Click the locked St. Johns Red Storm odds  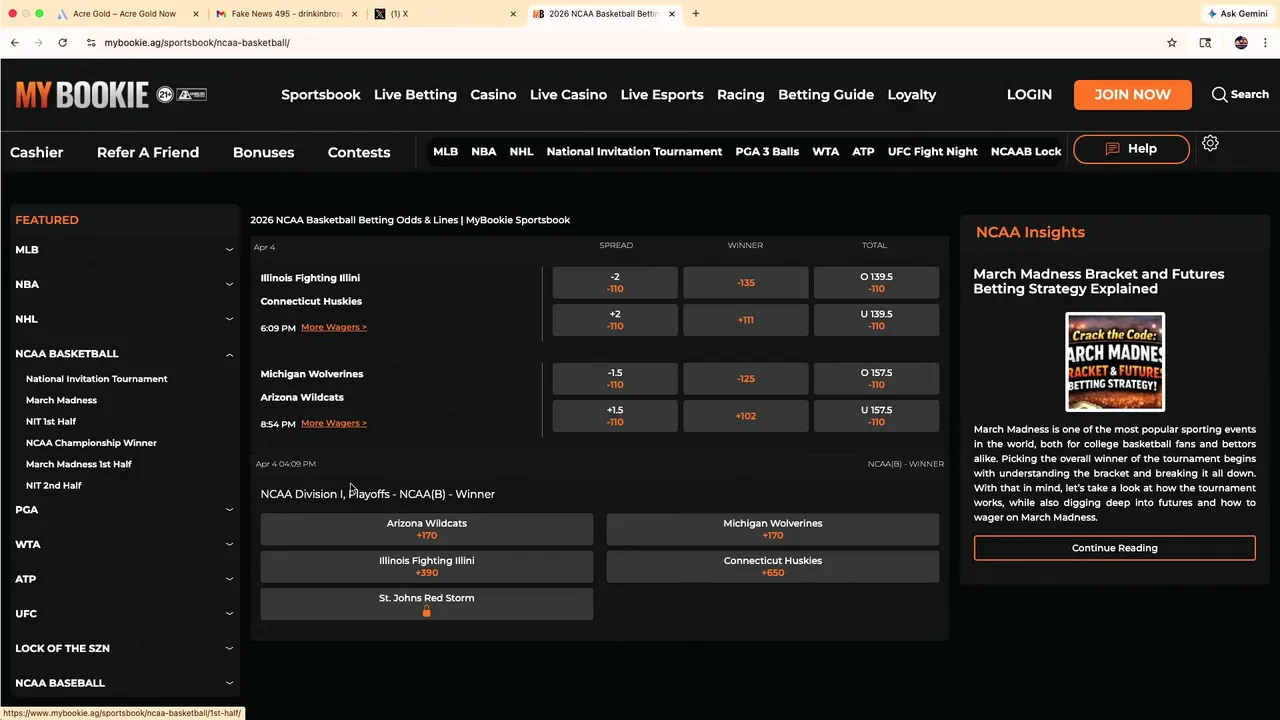(427, 604)
